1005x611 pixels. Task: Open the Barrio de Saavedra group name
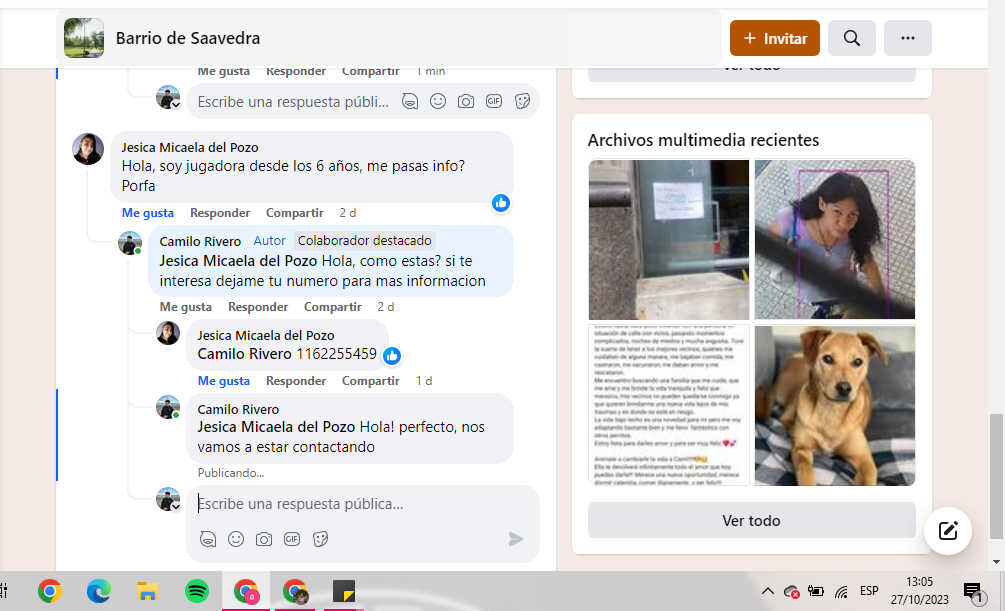pos(188,38)
